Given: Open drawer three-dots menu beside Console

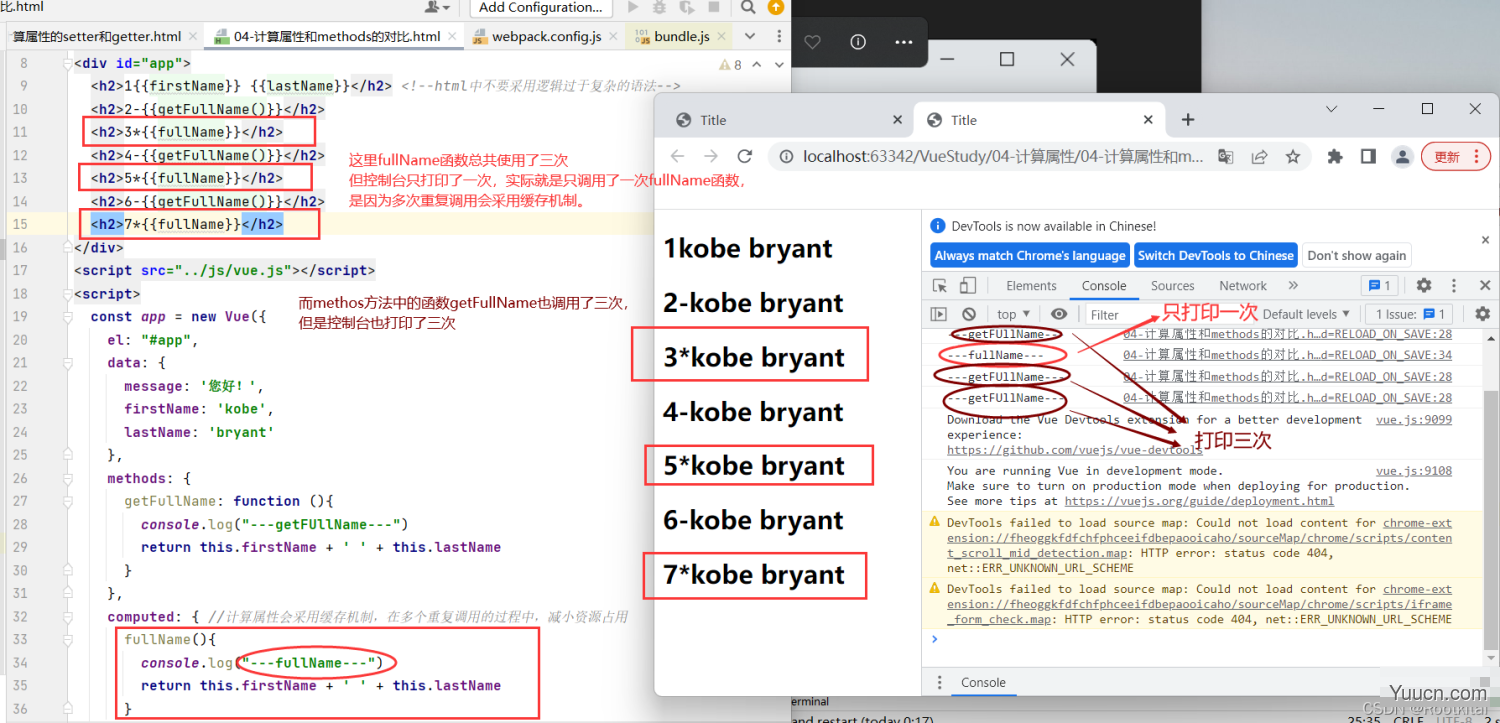Looking at the screenshot, I should pyautogui.click(x=939, y=682).
